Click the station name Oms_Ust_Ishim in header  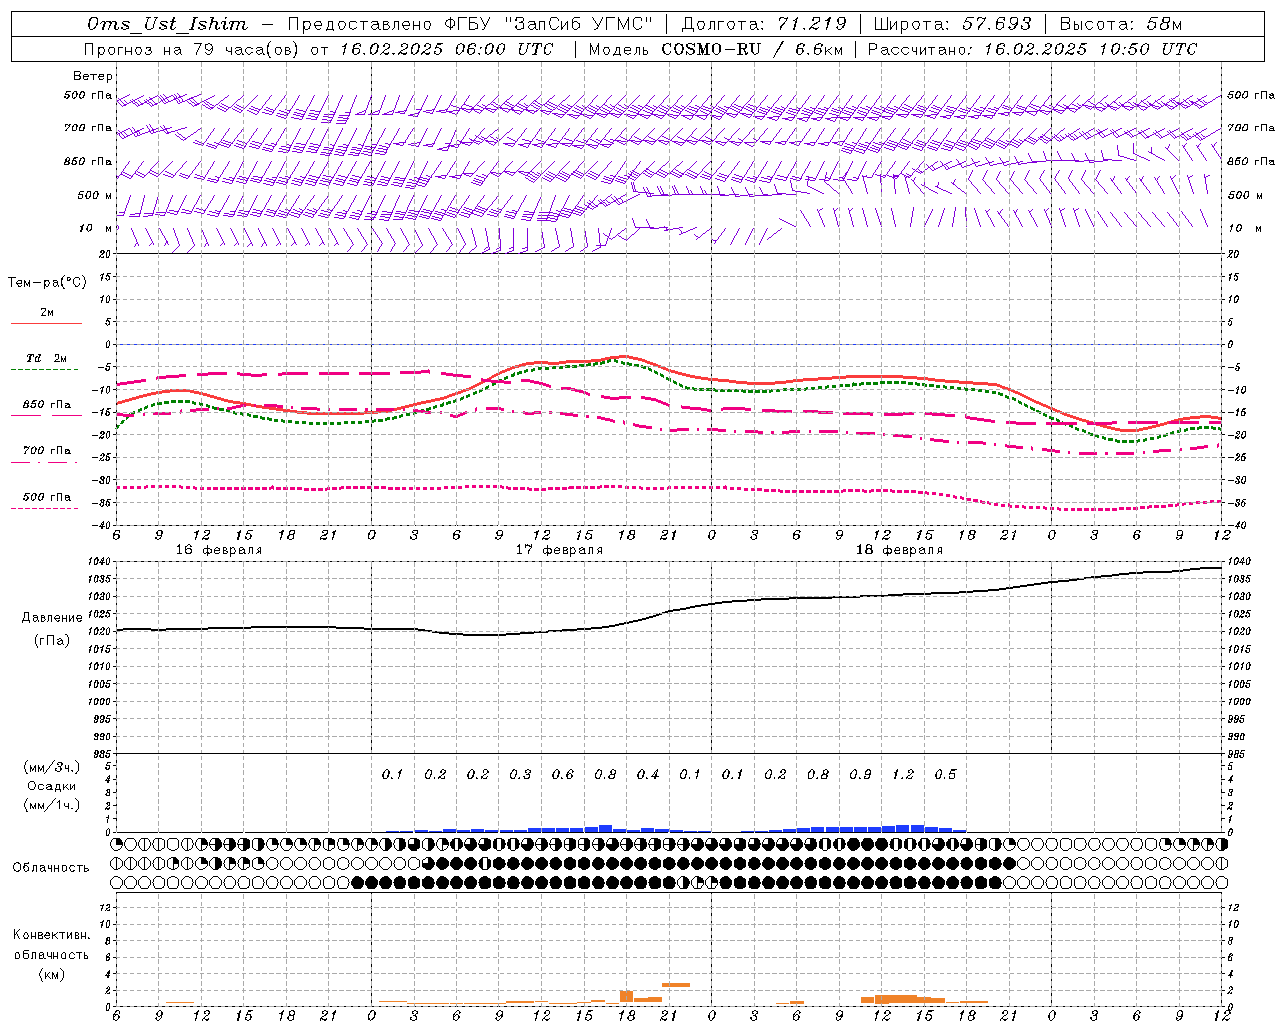(167, 24)
